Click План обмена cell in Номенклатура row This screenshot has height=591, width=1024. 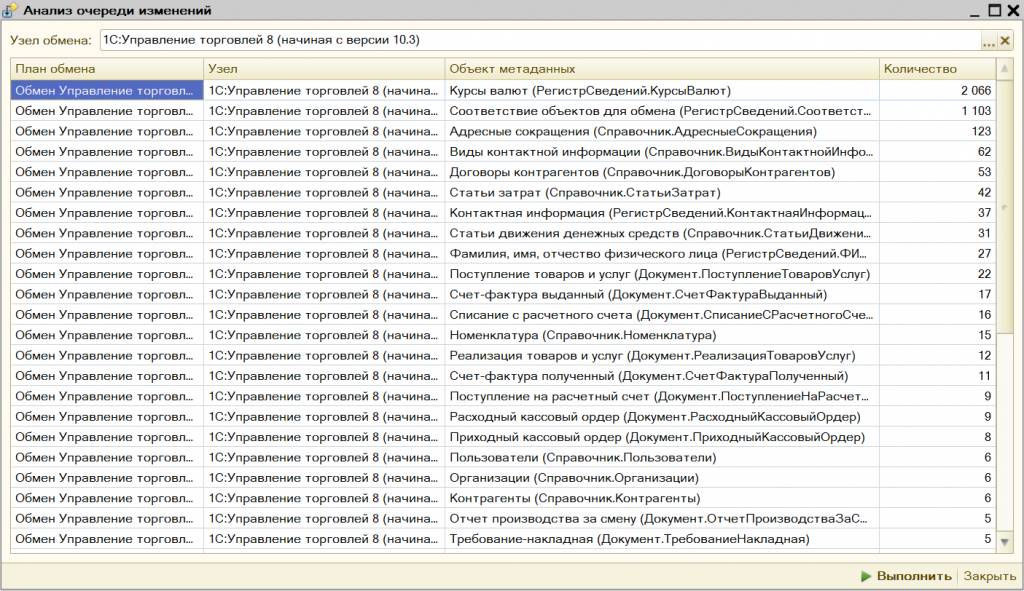[106, 335]
